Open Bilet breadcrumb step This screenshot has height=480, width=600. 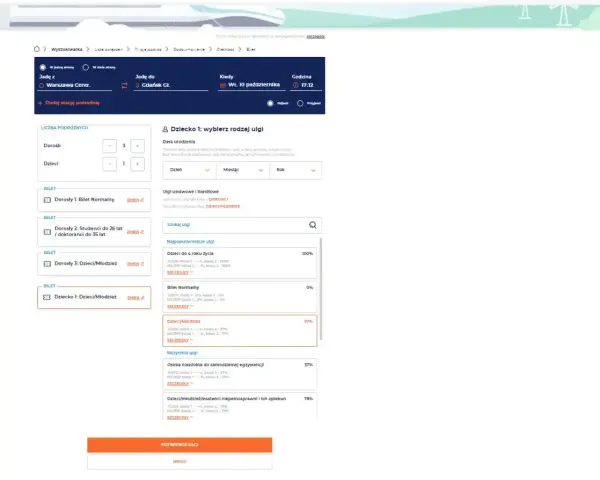(x=251, y=49)
